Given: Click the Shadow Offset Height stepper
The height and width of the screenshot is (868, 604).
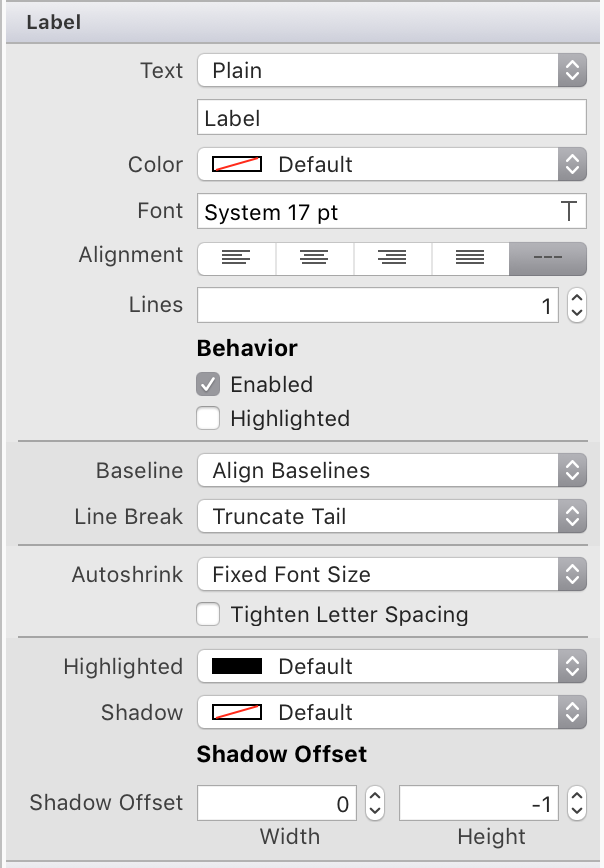Looking at the screenshot, I should pyautogui.click(x=576, y=802).
